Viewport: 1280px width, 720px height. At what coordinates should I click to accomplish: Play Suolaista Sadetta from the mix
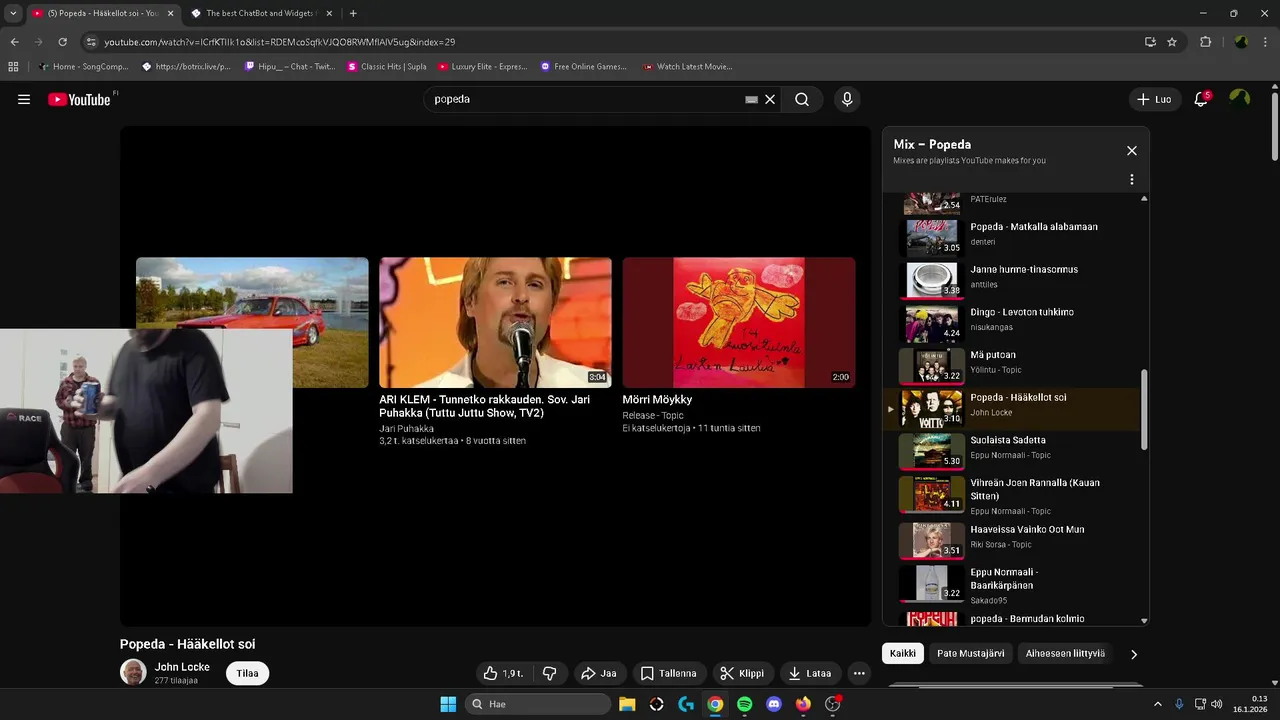click(x=1010, y=451)
